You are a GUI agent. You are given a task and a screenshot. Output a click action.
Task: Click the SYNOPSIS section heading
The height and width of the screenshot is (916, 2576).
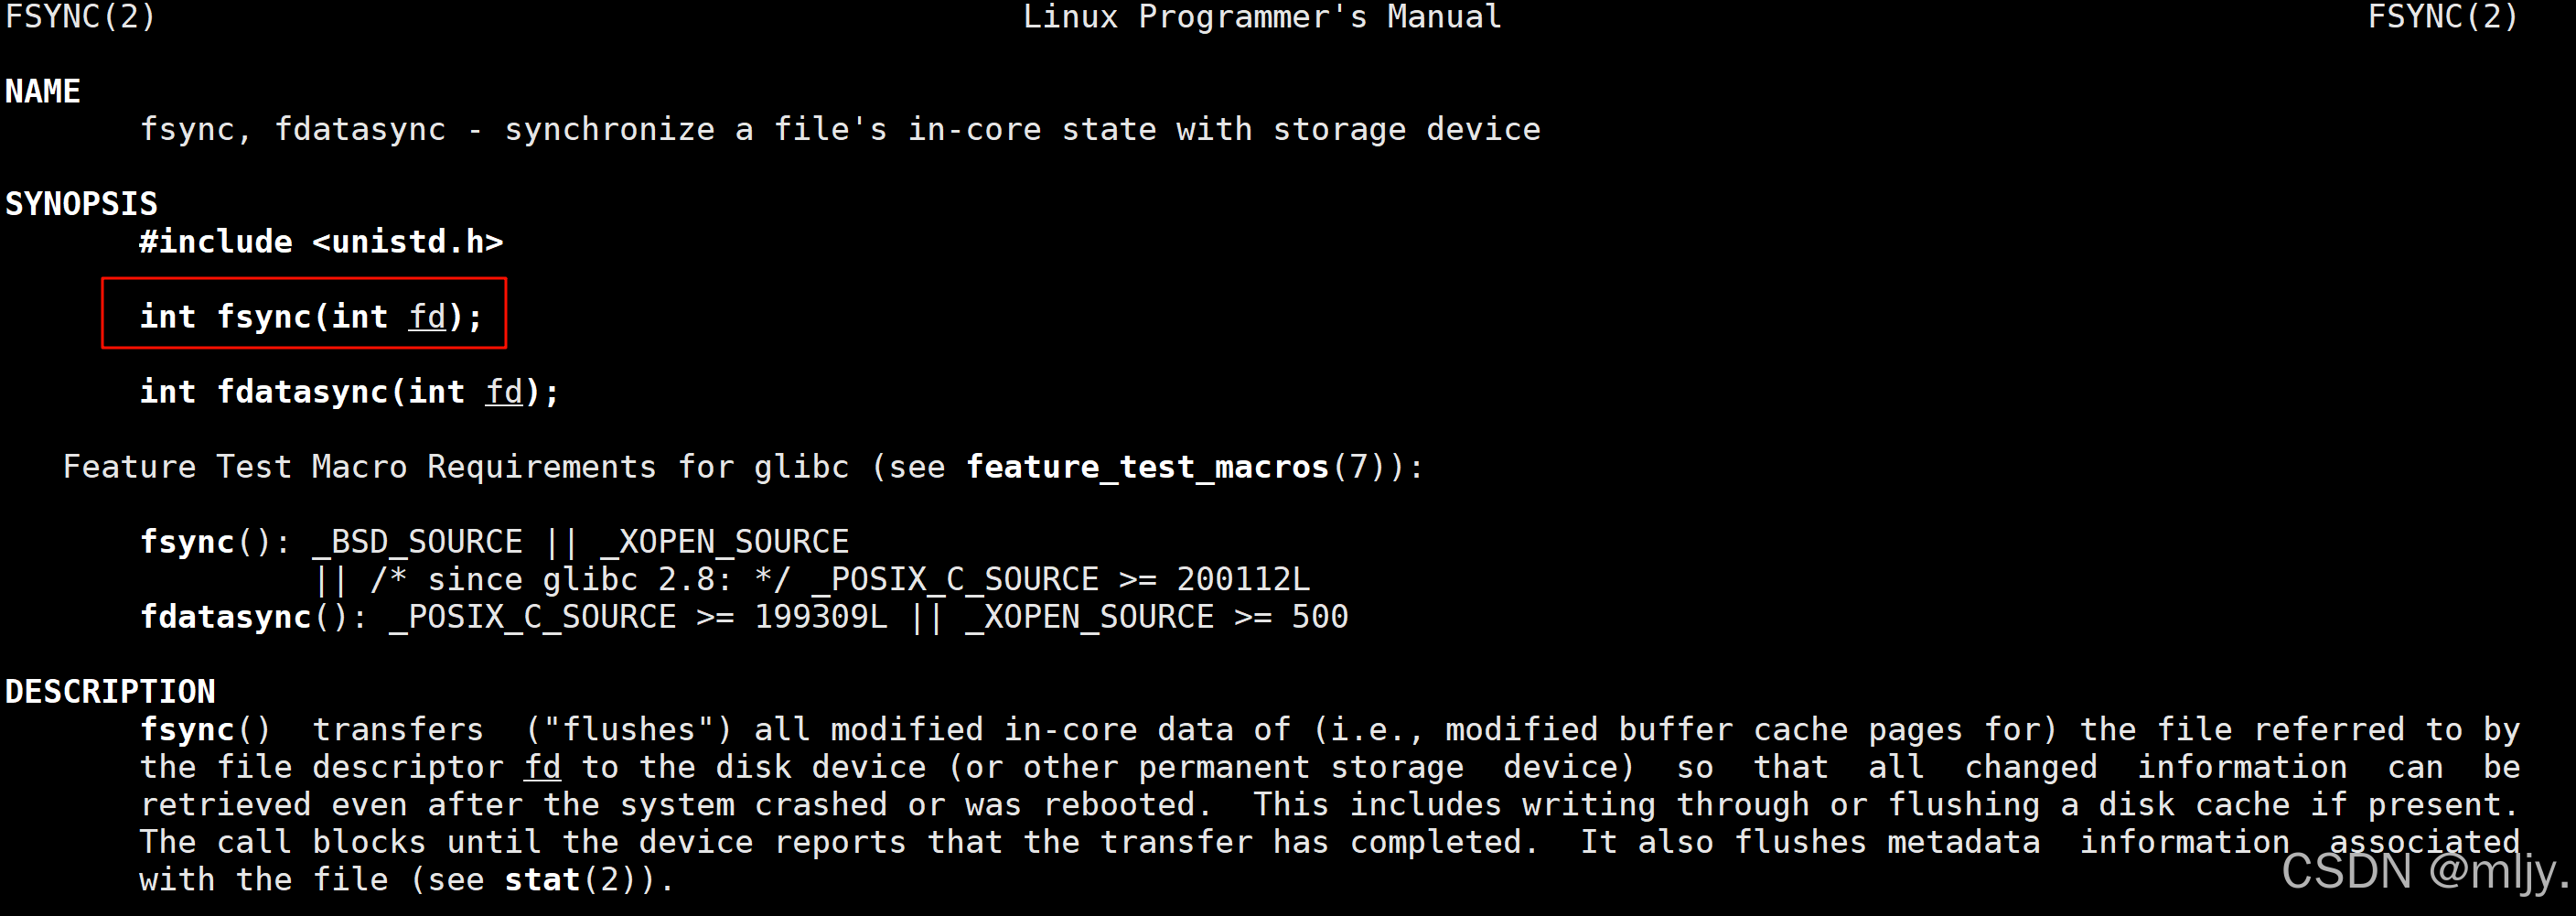pyautogui.click(x=81, y=204)
